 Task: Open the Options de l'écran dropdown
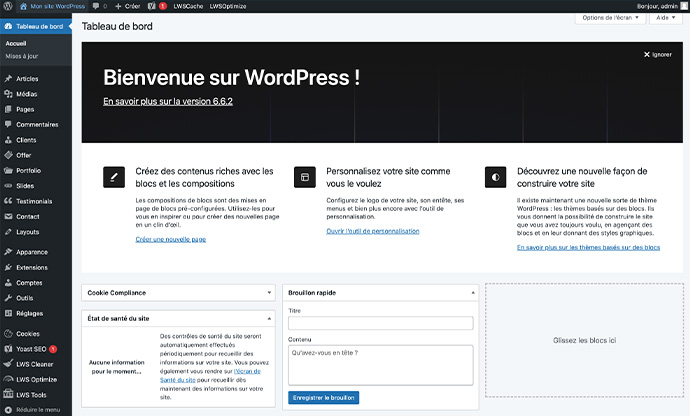pos(610,18)
